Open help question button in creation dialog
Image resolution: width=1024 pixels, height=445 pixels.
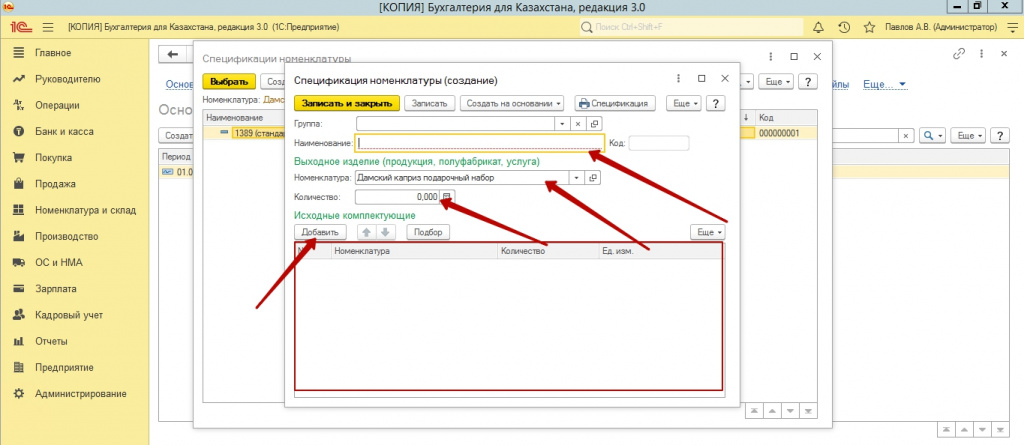tap(716, 103)
